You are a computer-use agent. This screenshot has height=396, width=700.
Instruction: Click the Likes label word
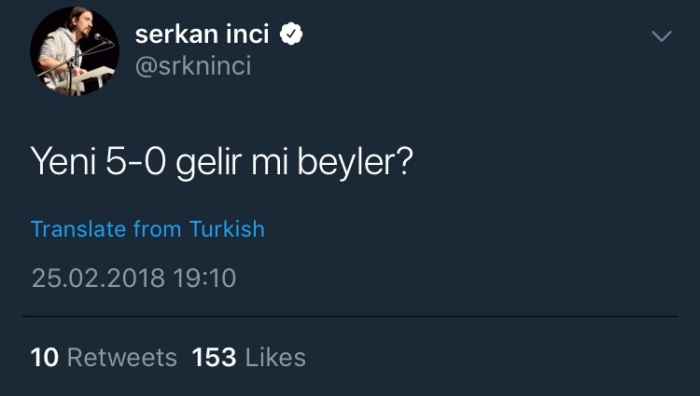(275, 358)
